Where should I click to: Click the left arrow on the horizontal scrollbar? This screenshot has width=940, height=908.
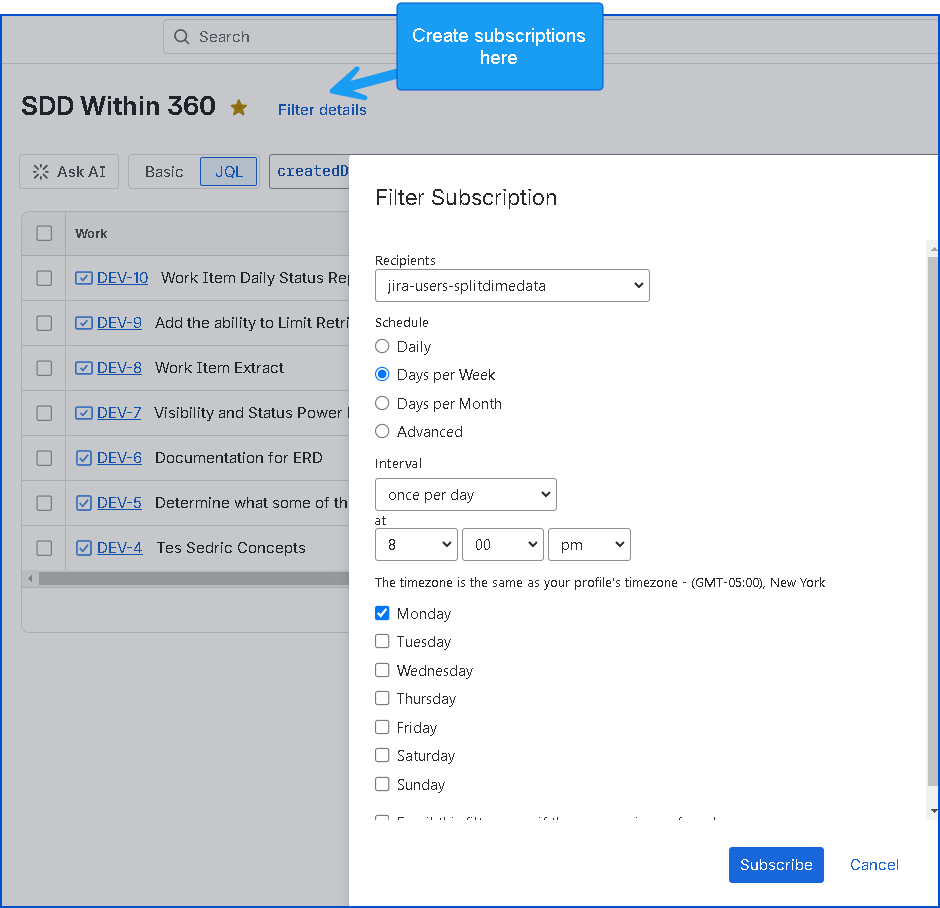(x=30, y=578)
